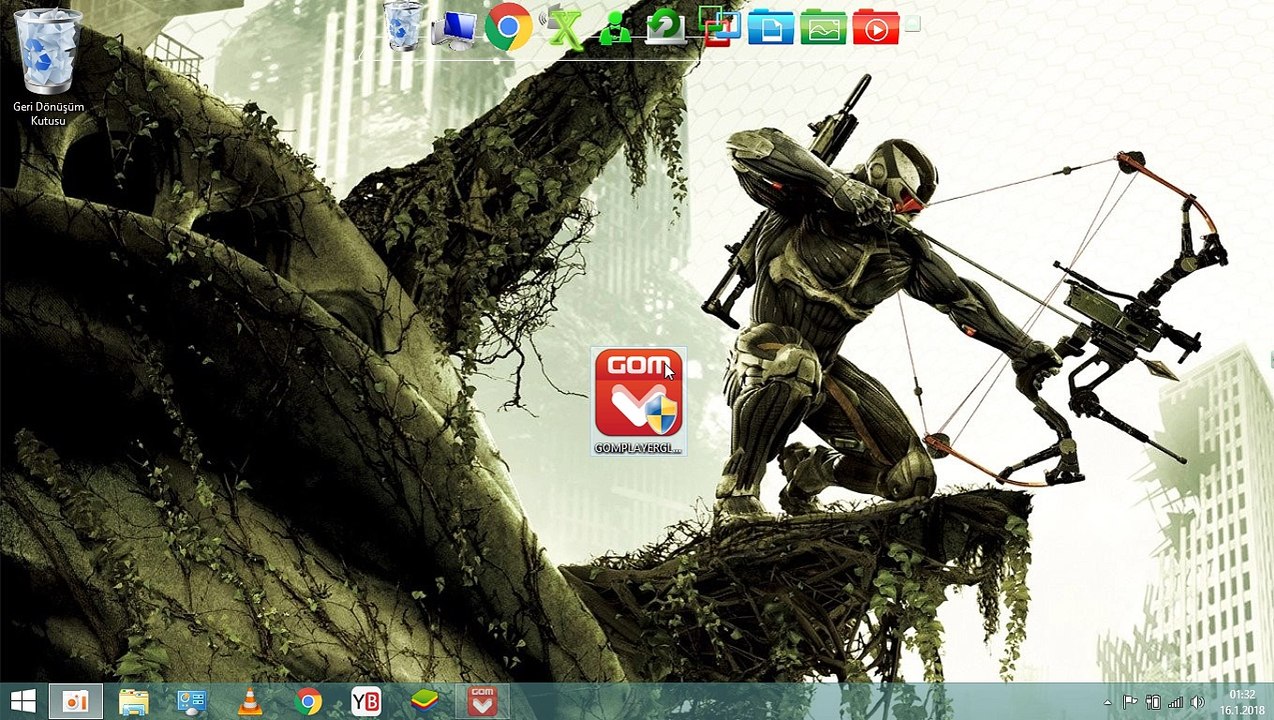Select the GOM Player setup file on desktop
The height and width of the screenshot is (720, 1274).
(x=639, y=401)
